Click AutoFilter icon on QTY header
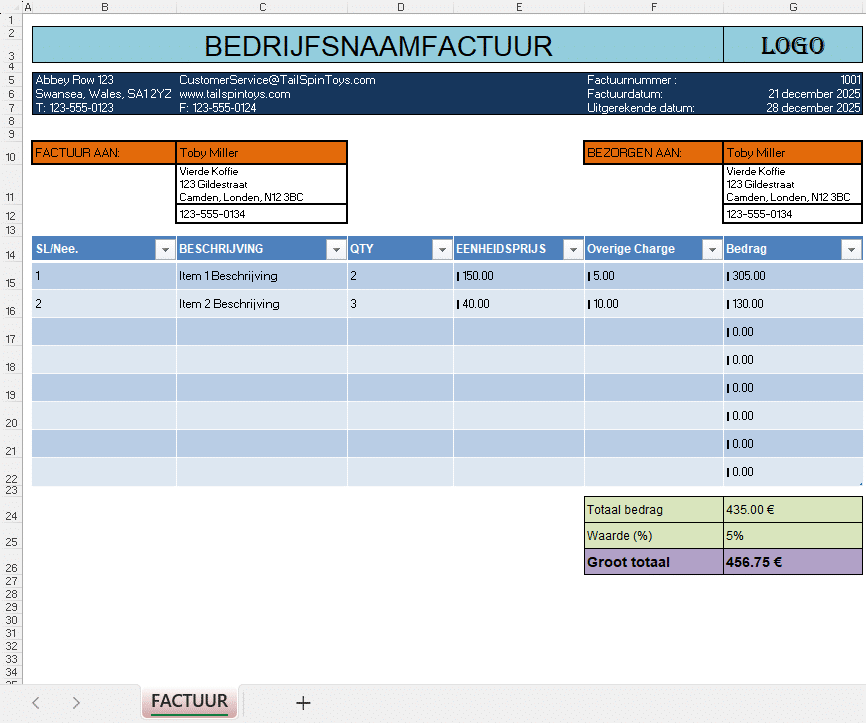 442,248
